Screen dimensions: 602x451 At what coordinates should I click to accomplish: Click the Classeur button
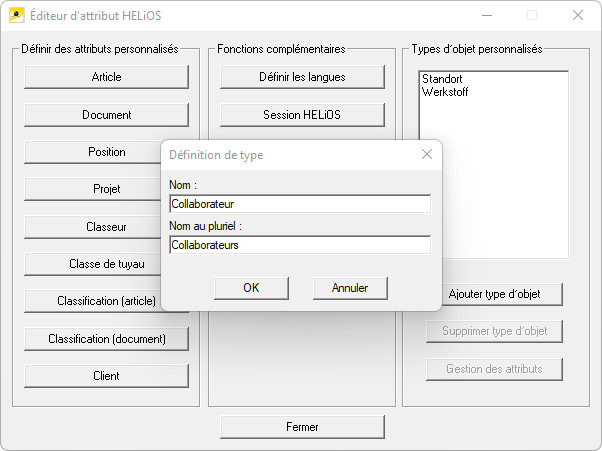pyautogui.click(x=92, y=226)
